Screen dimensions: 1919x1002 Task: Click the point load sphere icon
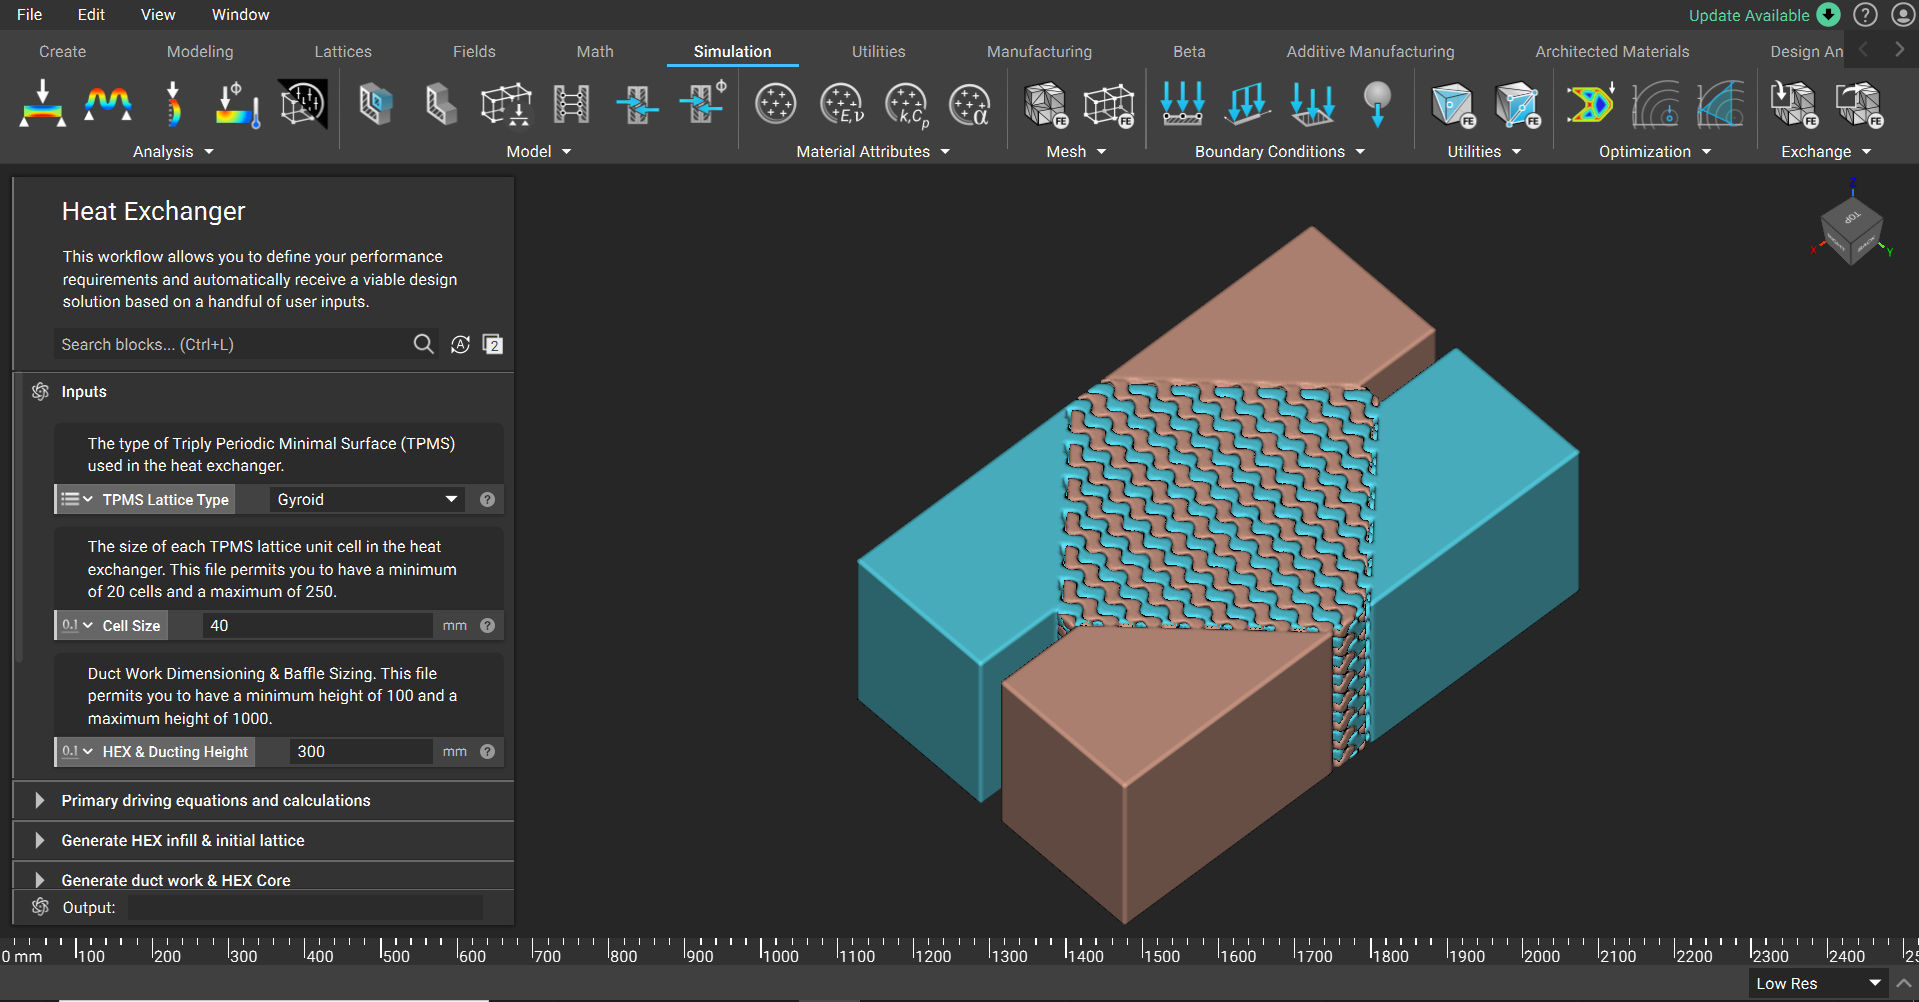coord(1377,104)
